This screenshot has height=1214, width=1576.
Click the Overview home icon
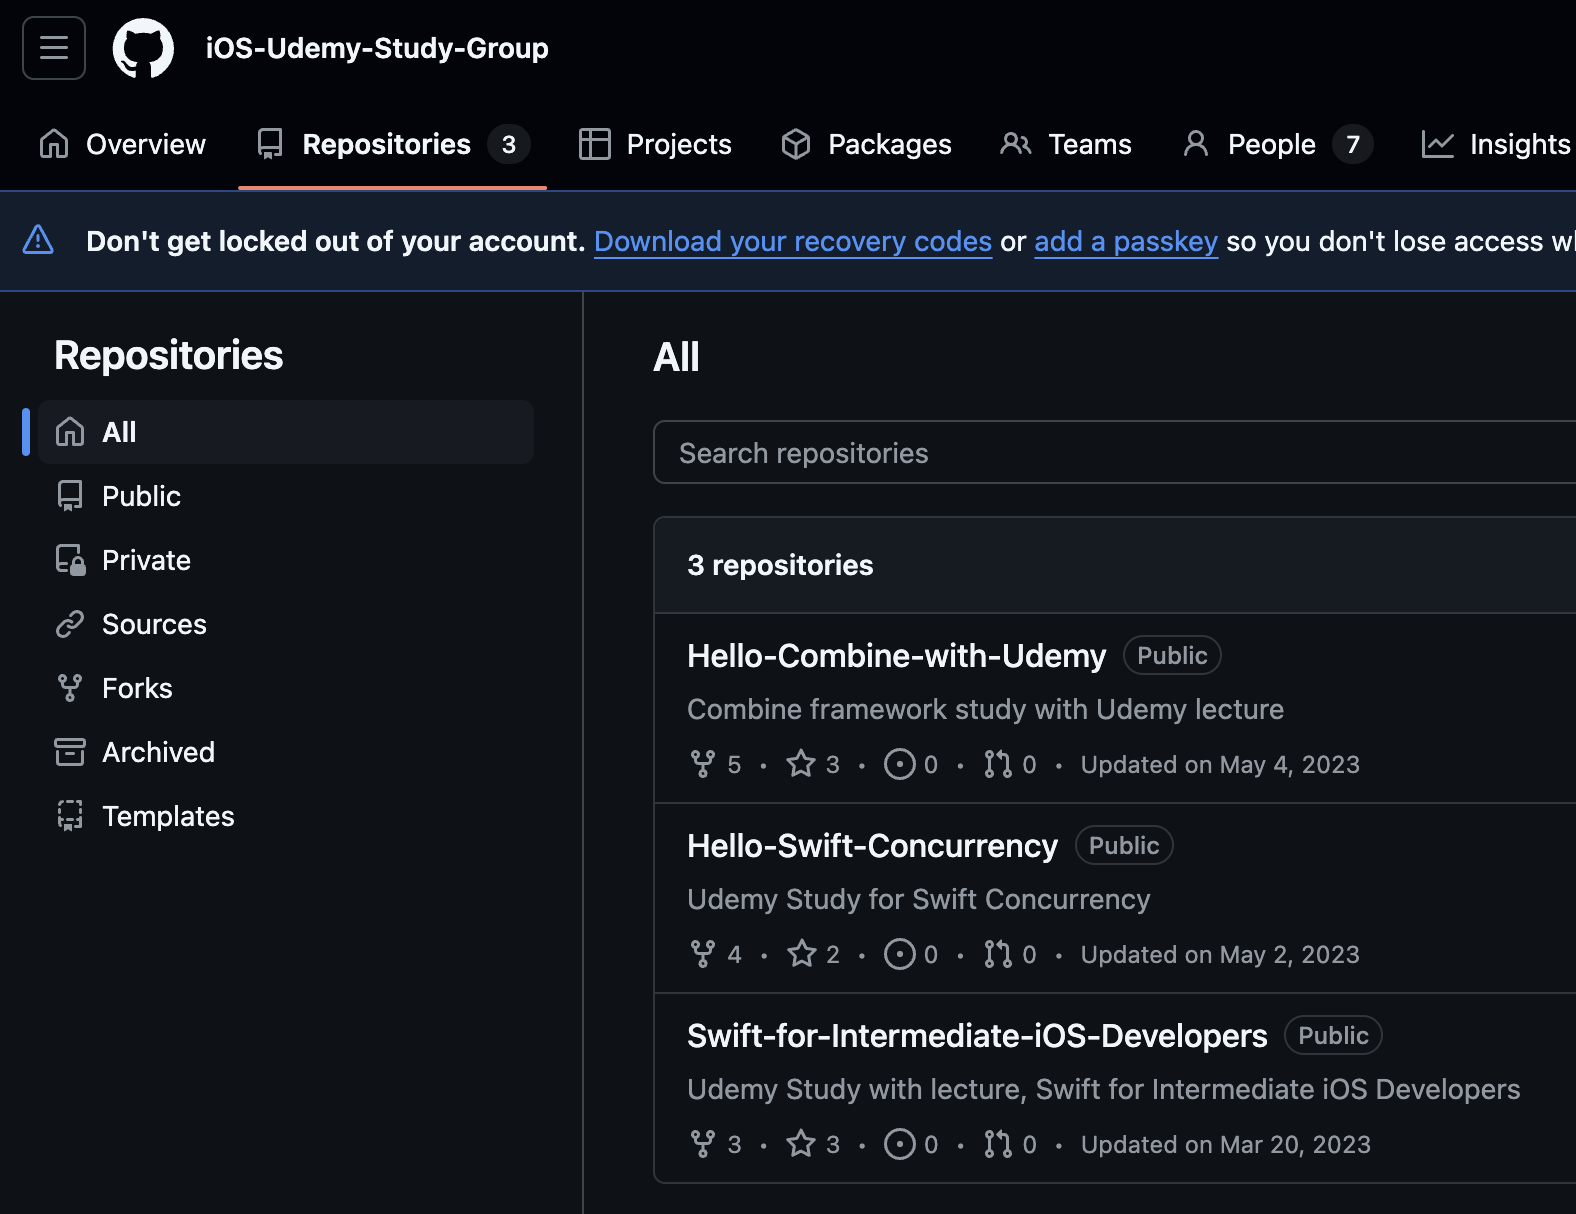[54, 144]
